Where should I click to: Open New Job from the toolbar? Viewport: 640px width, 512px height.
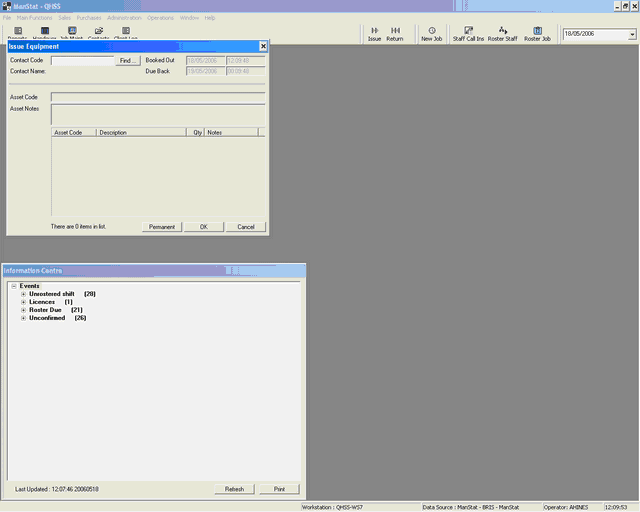(x=432, y=33)
